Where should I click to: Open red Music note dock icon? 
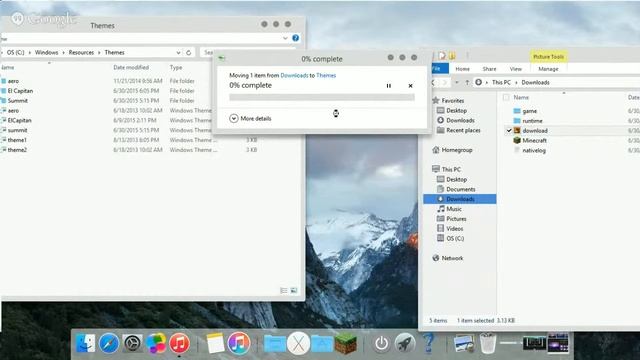pos(179,343)
